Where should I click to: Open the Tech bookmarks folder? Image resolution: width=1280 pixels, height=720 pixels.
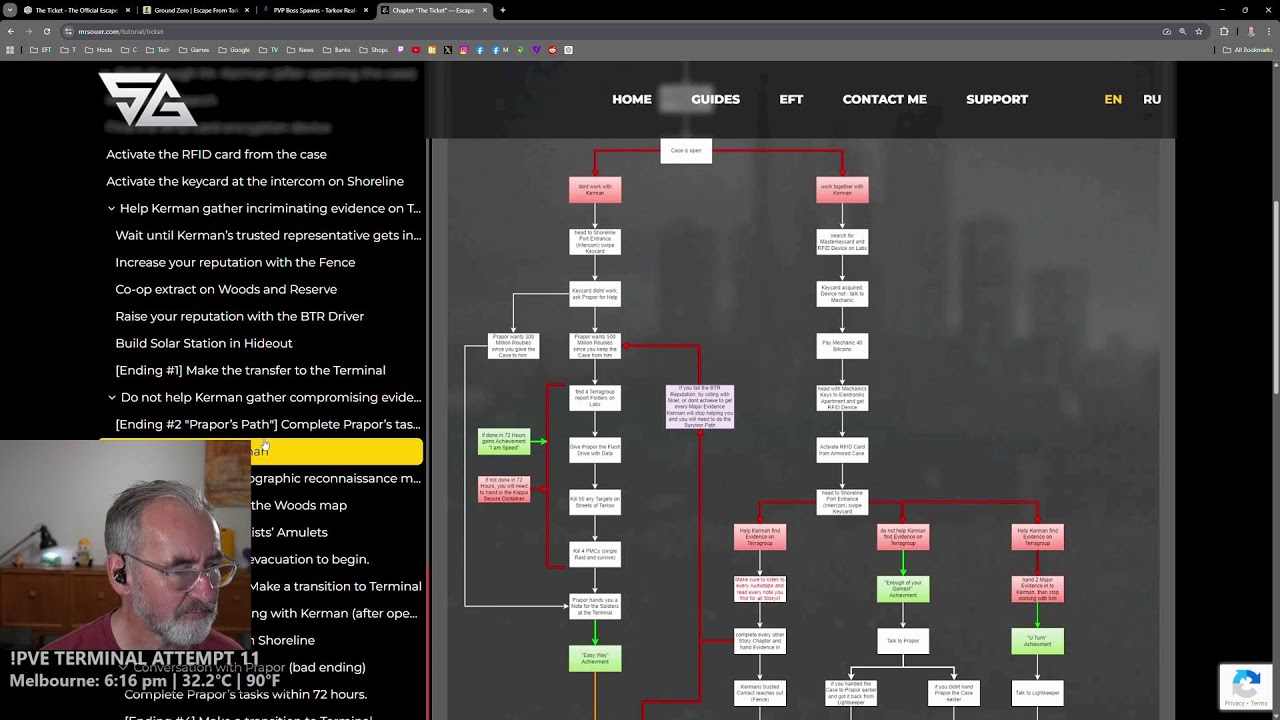tap(159, 50)
